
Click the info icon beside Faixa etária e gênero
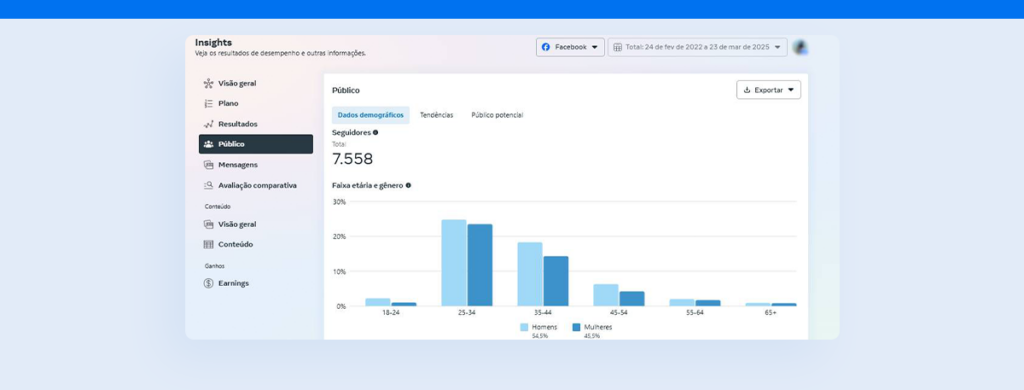408,186
